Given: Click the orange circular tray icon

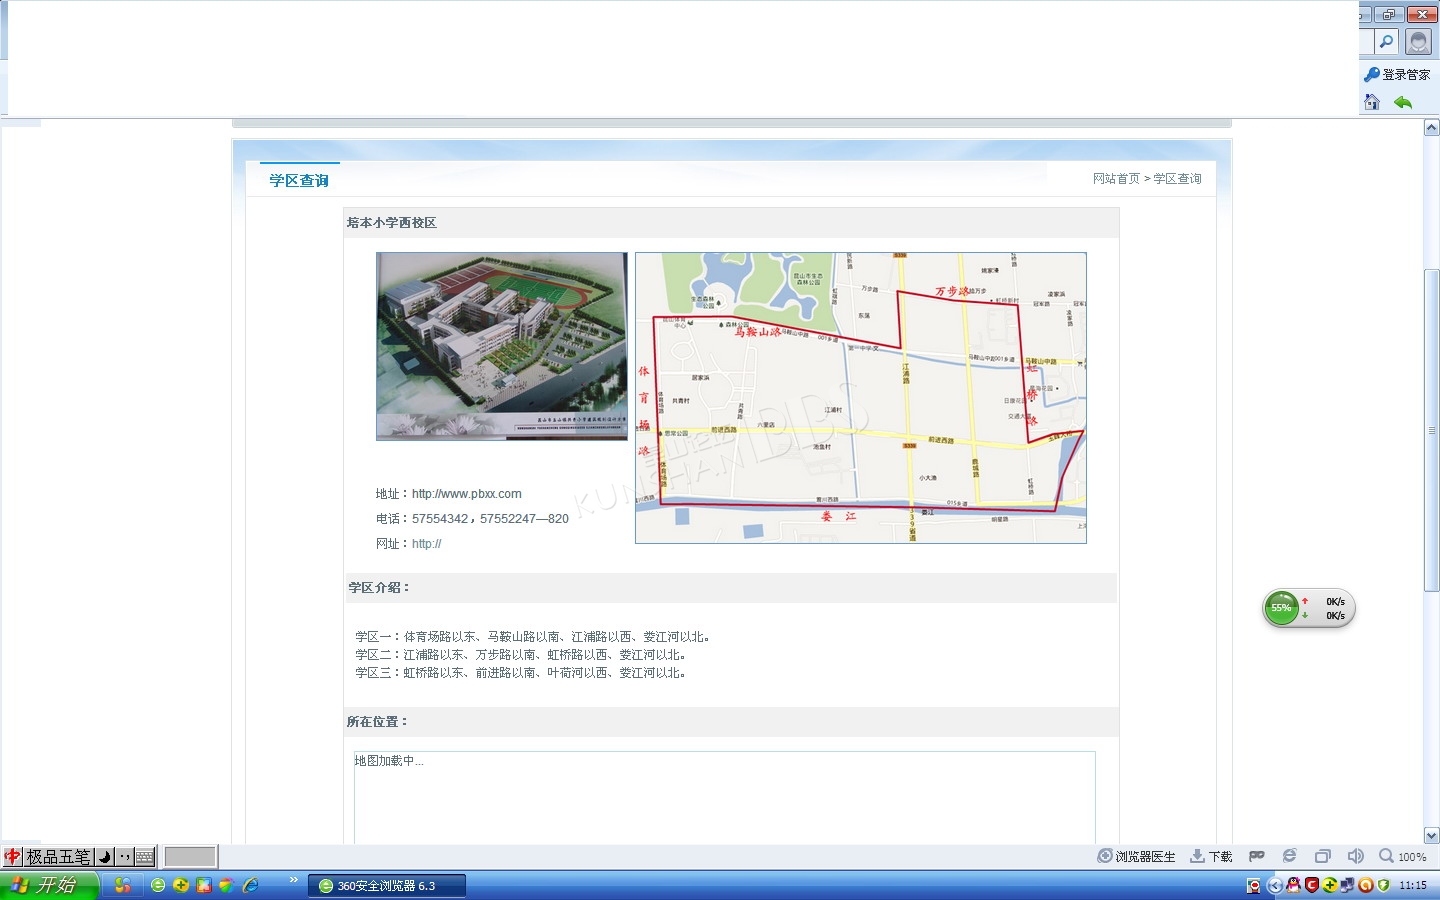Looking at the screenshot, I should coord(1366,885).
